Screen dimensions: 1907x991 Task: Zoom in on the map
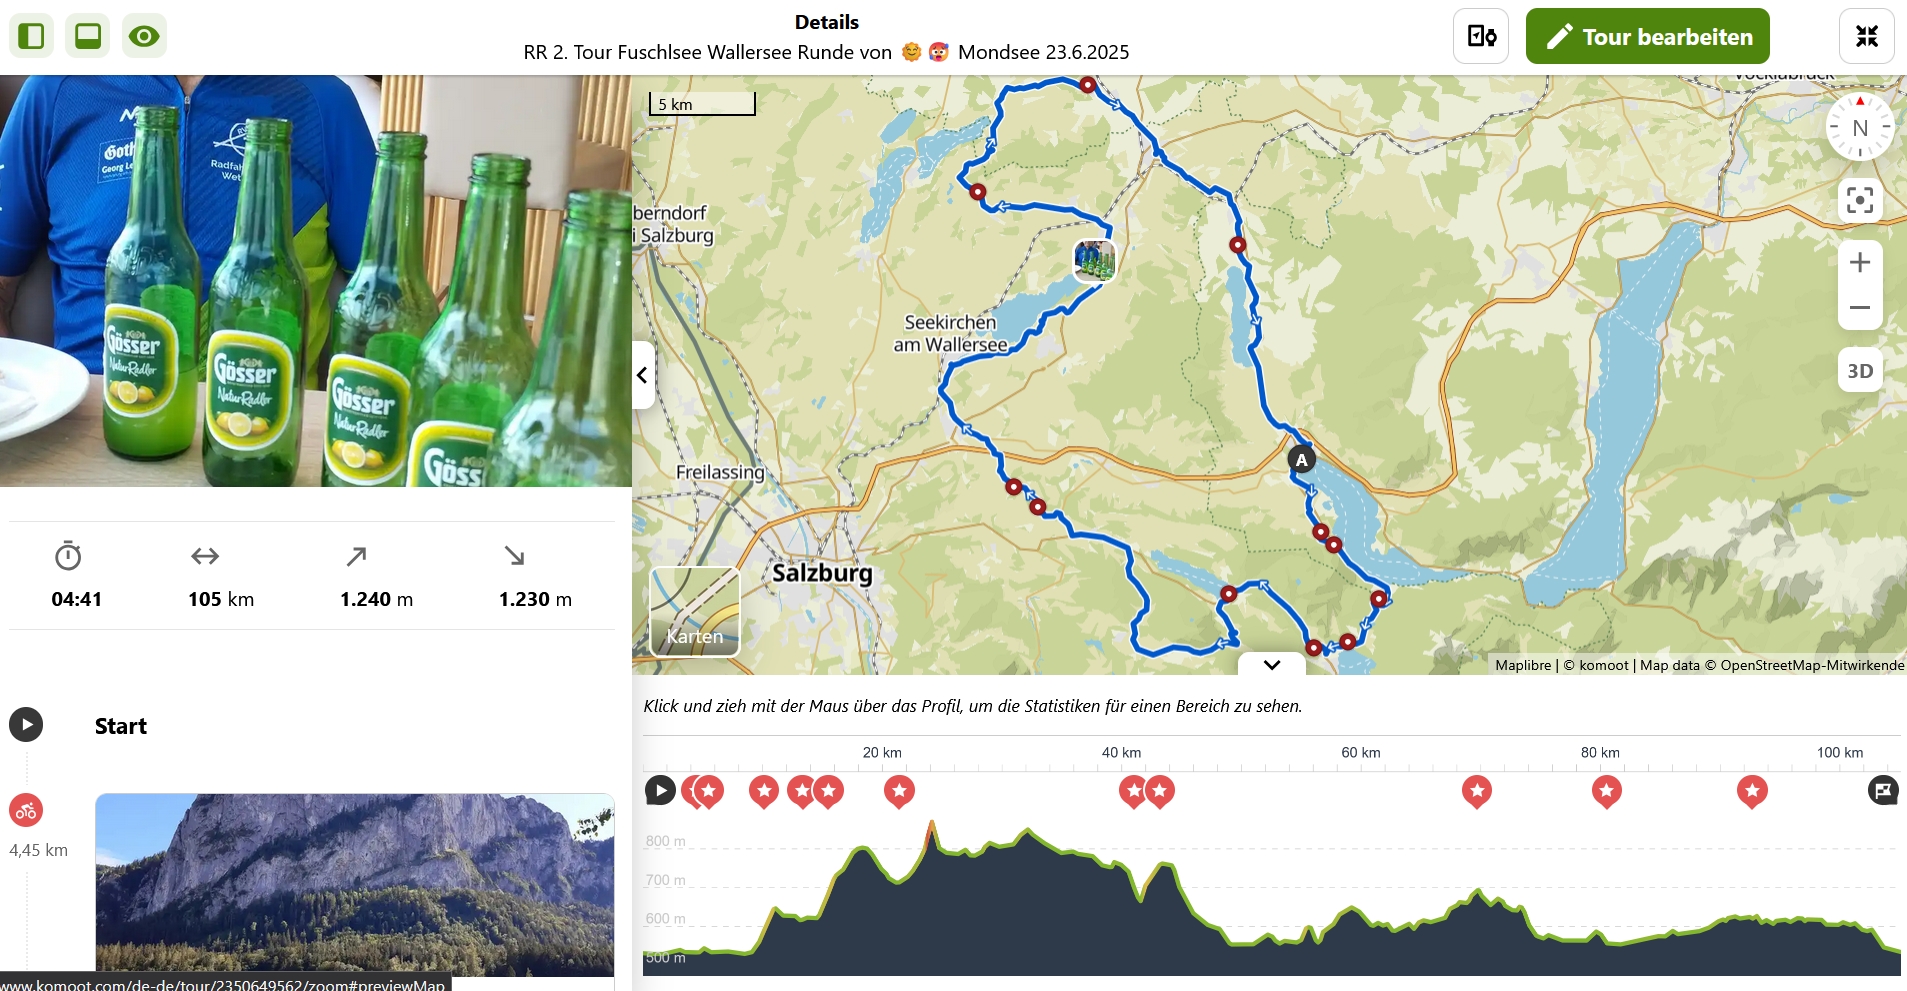(1859, 263)
